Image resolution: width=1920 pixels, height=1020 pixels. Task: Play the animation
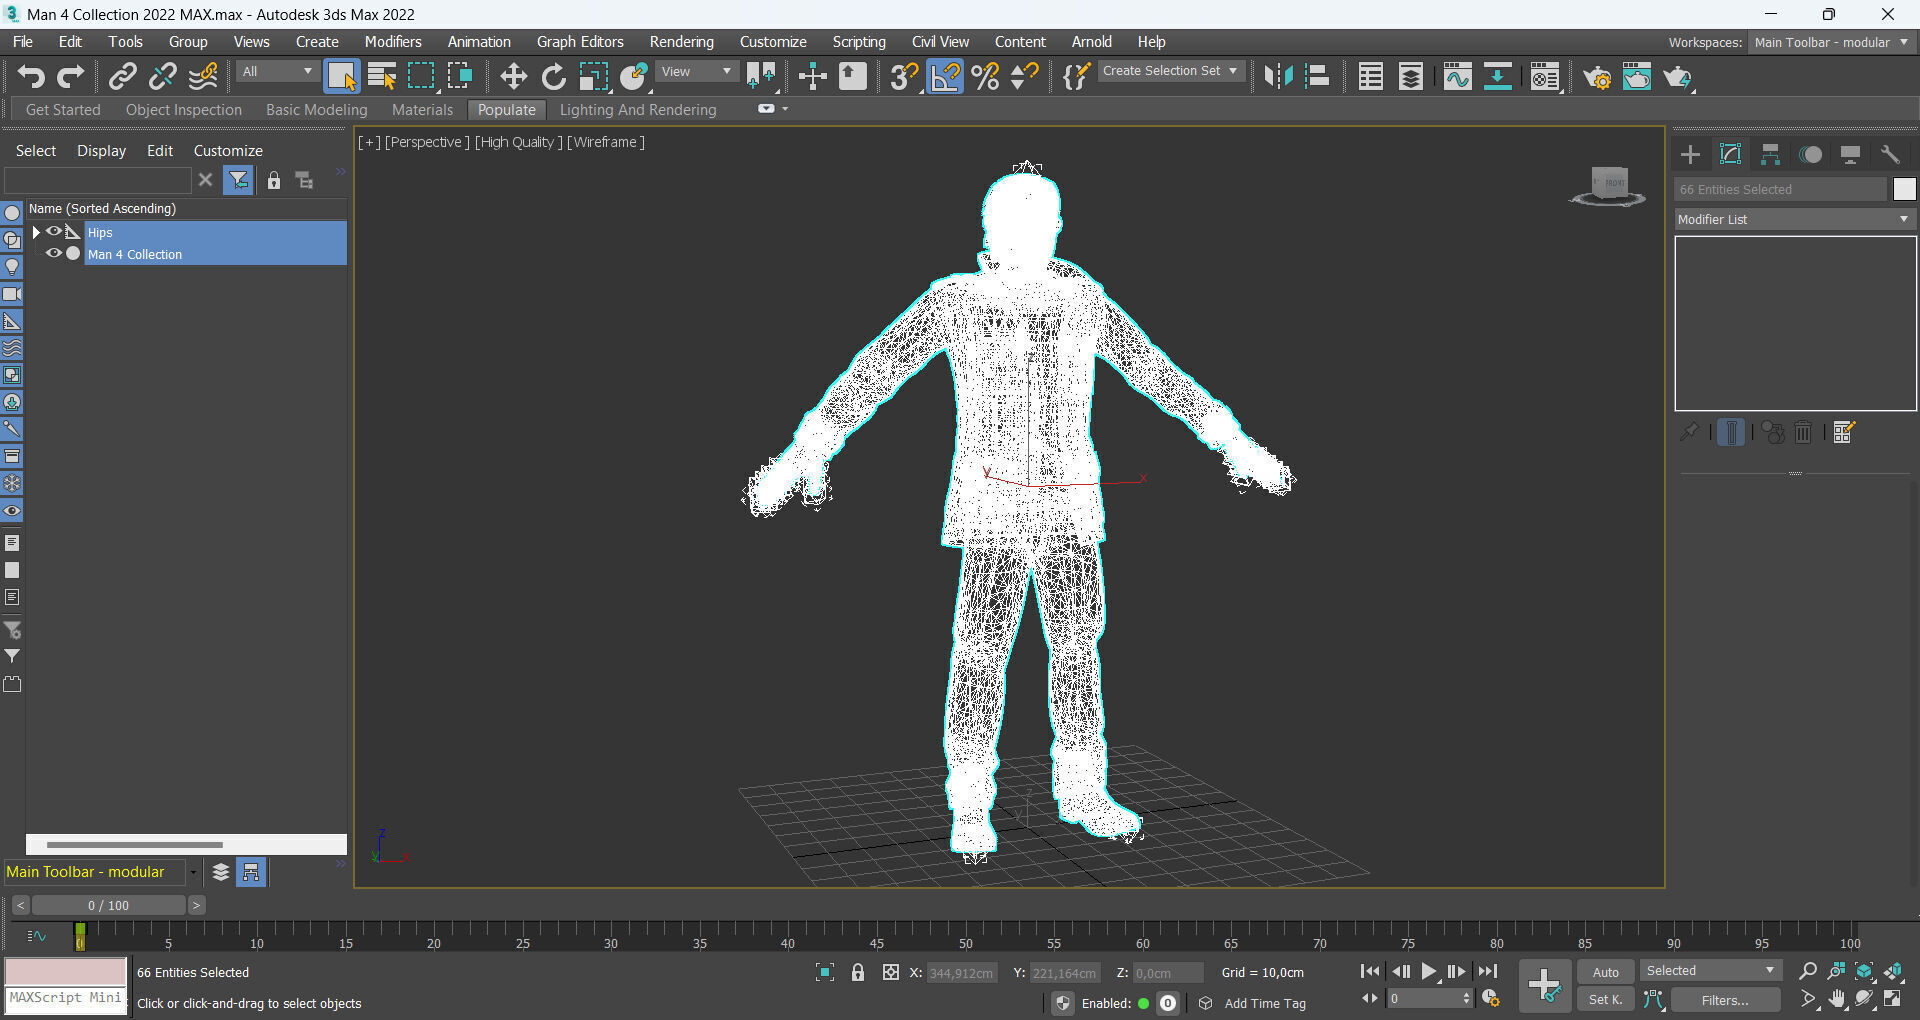point(1429,971)
